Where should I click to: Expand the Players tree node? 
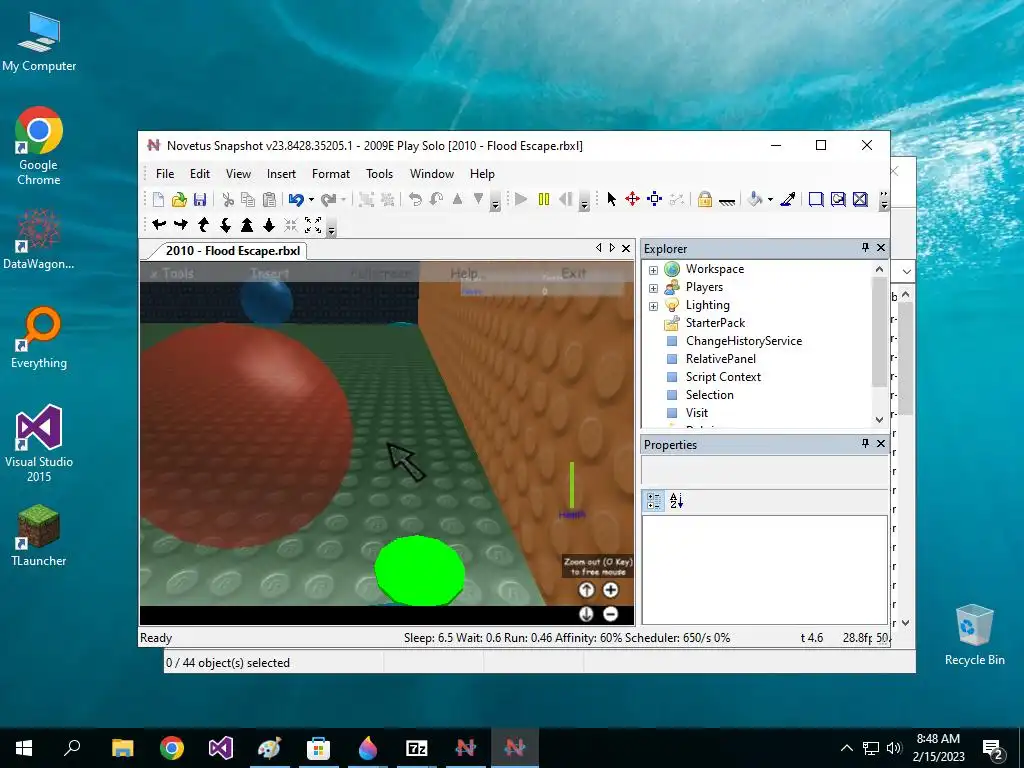653,288
